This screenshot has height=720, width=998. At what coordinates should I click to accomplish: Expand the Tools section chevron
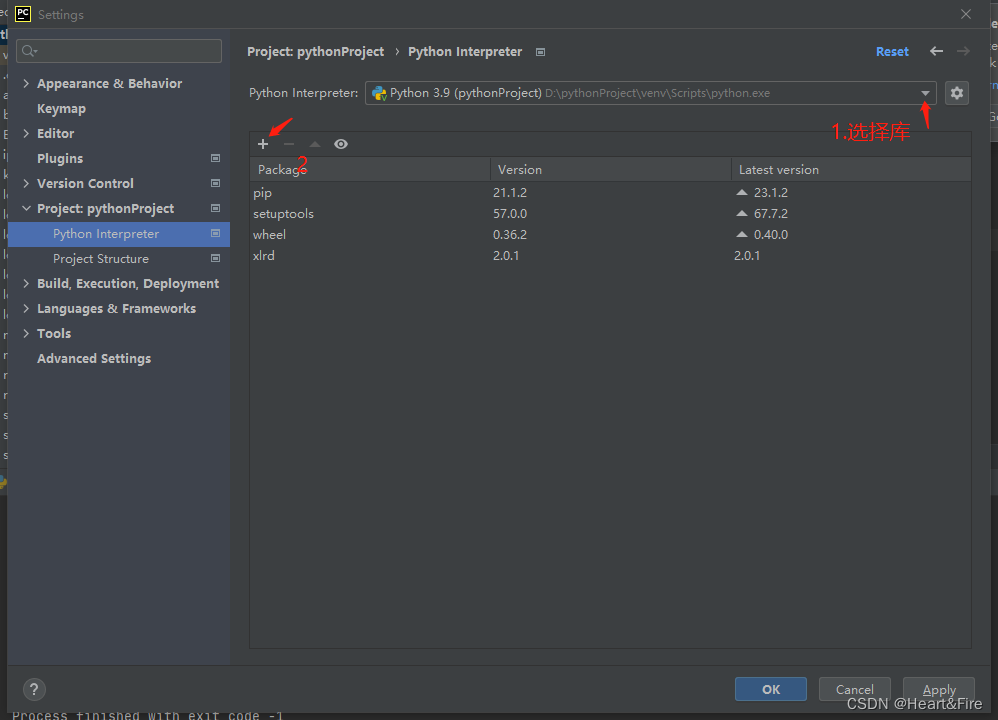point(26,333)
